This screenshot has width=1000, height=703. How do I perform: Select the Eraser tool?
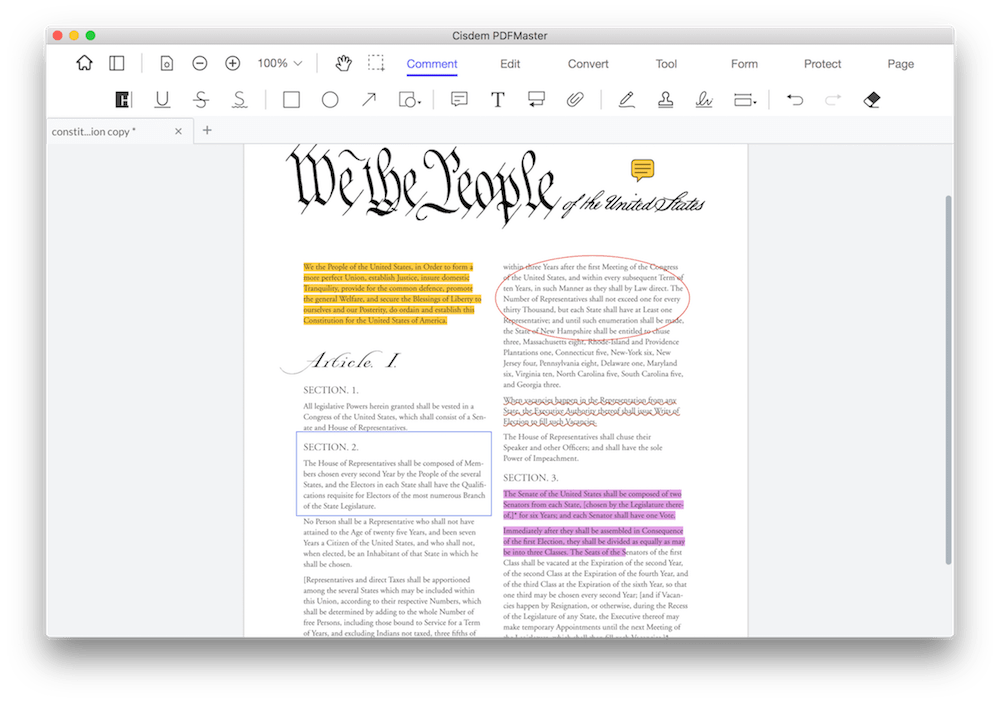(x=872, y=100)
